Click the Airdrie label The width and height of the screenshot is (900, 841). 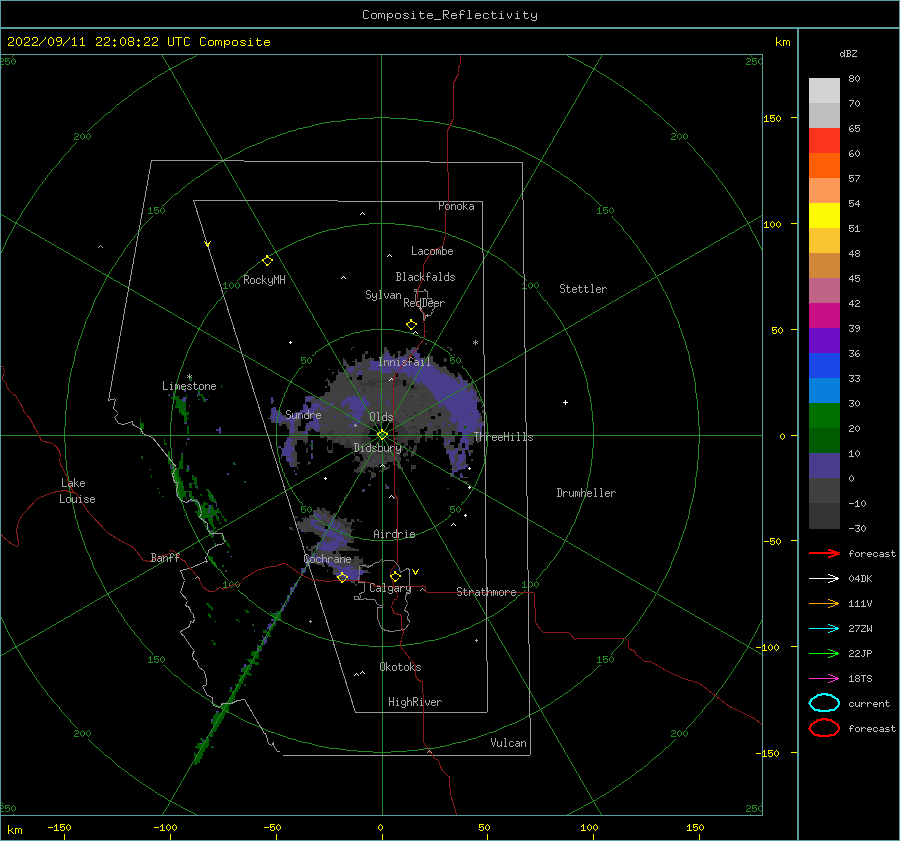point(394,534)
